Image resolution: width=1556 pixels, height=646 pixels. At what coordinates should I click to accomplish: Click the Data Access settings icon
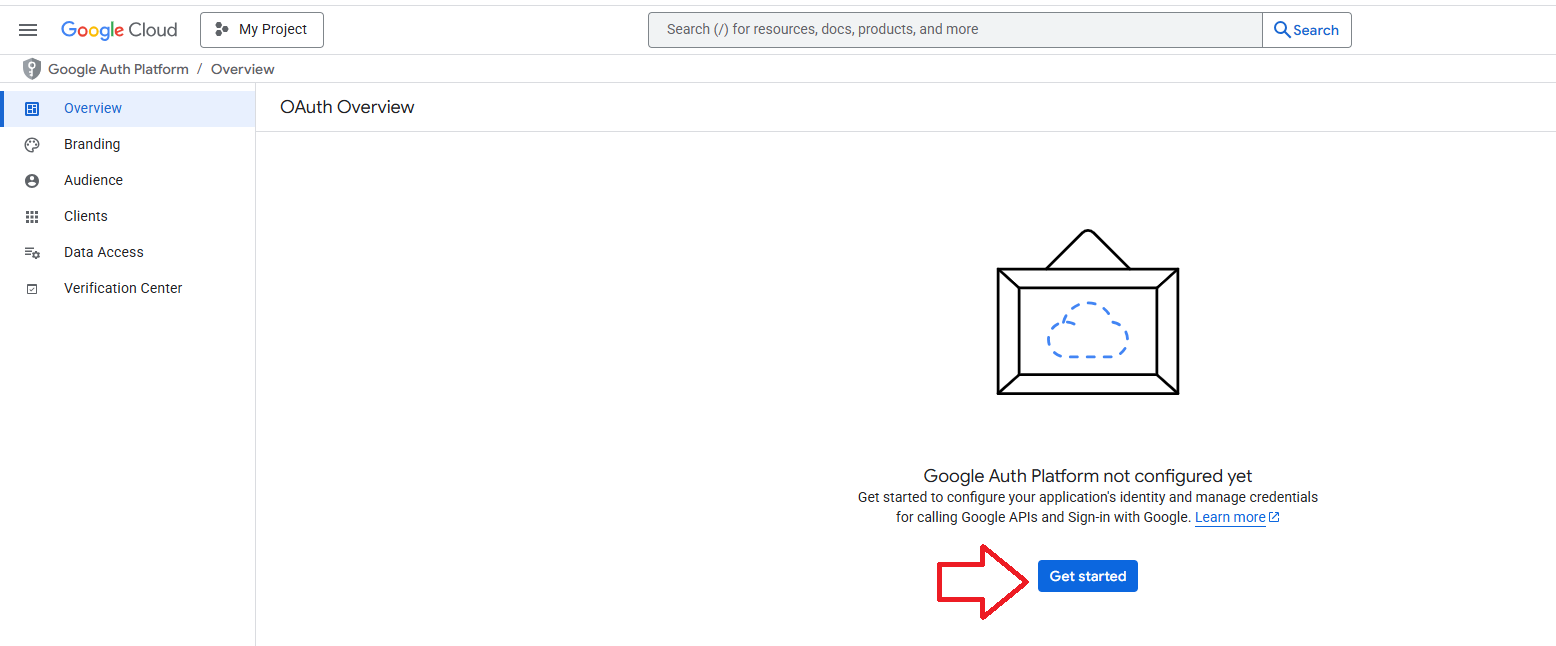(32, 252)
